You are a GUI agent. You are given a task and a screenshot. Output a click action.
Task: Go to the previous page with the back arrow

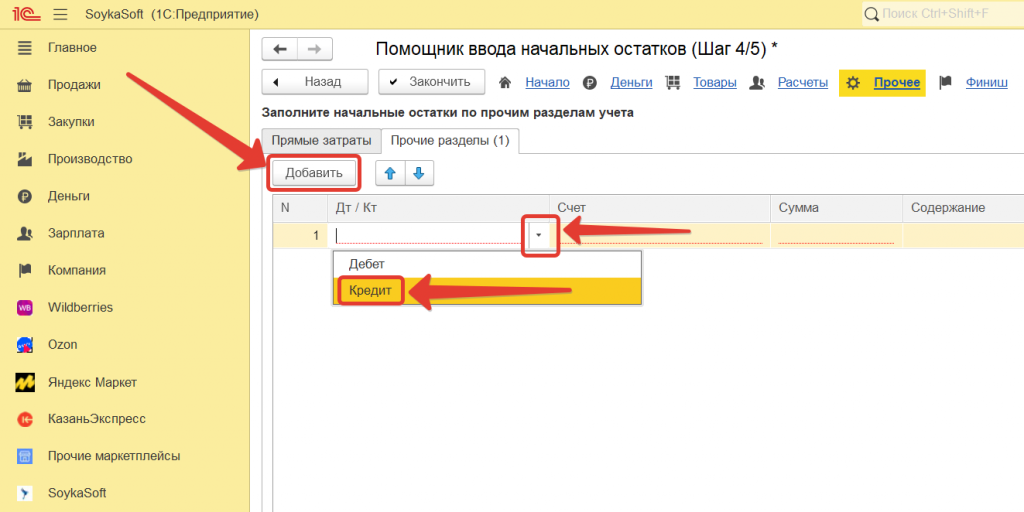pyautogui.click(x=280, y=49)
